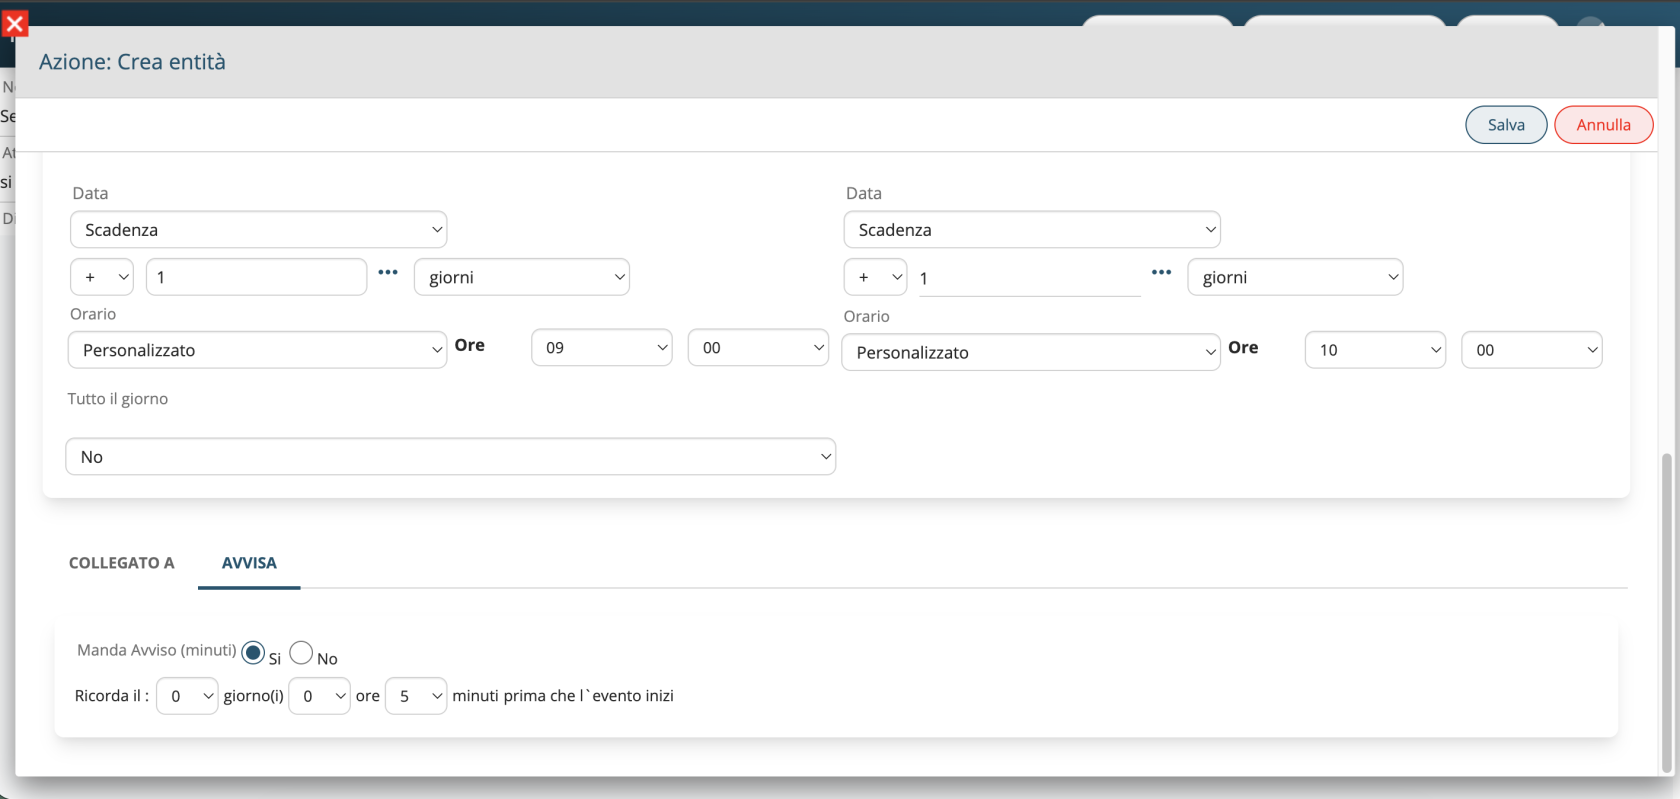1680x799 pixels.
Task: Open the left Orario Personalizzato dropdown
Action: (257, 350)
